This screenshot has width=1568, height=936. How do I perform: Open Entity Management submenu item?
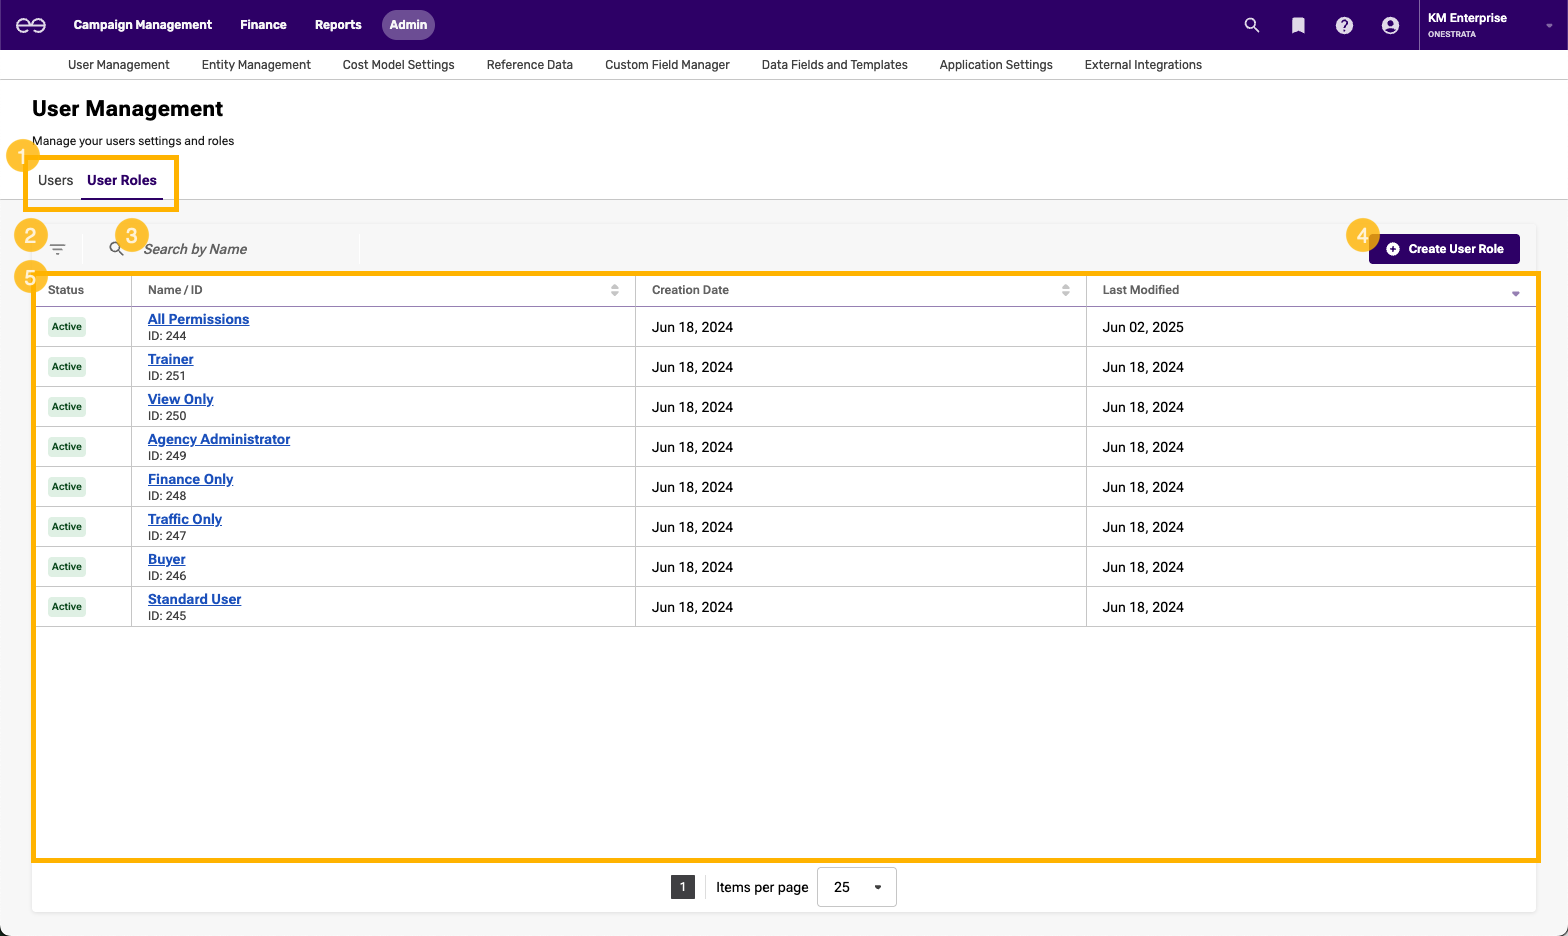[256, 65]
